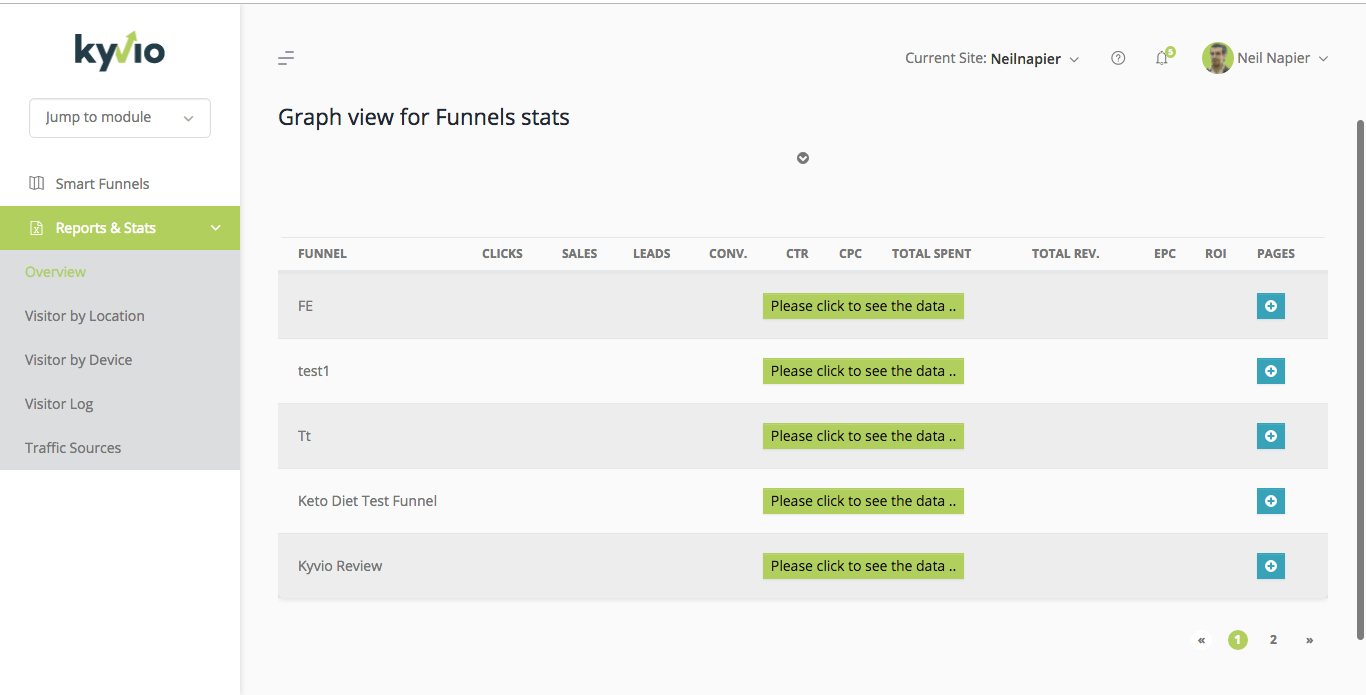Viewport: 1366px width, 695px height.
Task: Click the EPC column header
Action: point(1165,254)
